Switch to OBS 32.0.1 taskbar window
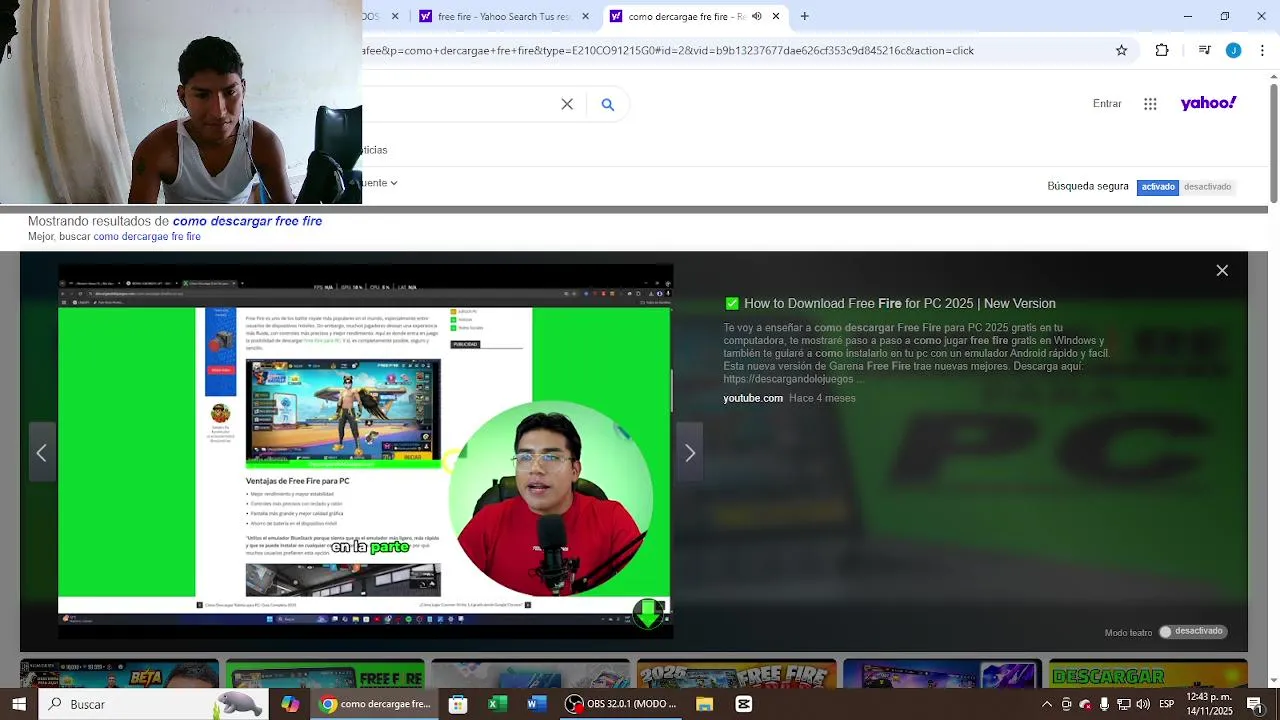Image resolution: width=1280 pixels, height=720 pixels. pyautogui.click(x=622, y=704)
